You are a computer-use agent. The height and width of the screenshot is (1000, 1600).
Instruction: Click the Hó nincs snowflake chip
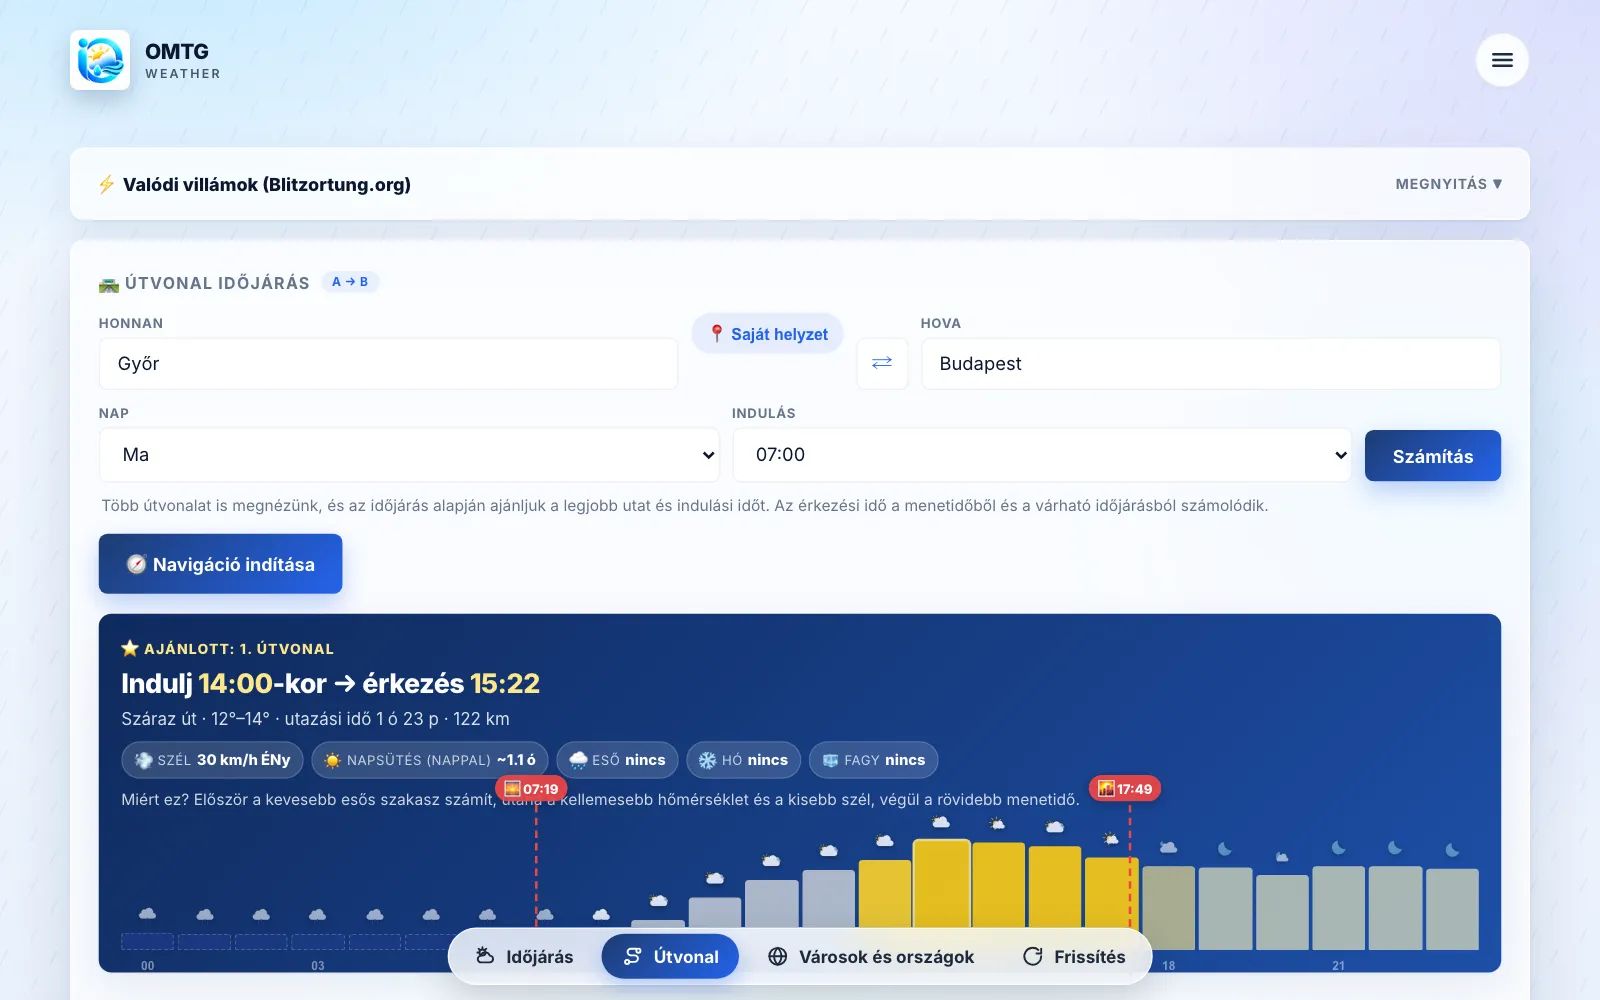coord(743,760)
